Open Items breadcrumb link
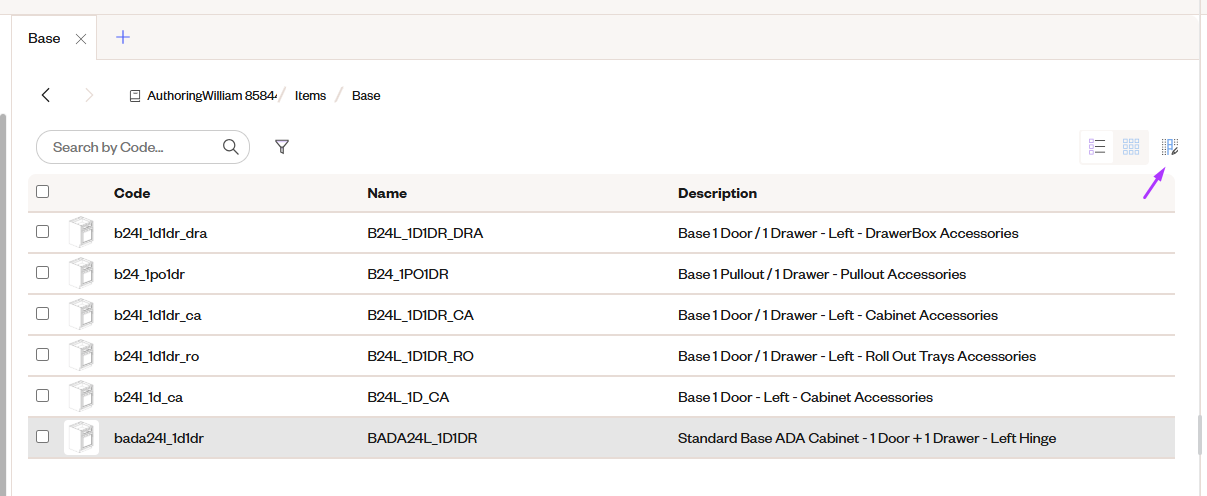The width and height of the screenshot is (1207, 496). 310,96
